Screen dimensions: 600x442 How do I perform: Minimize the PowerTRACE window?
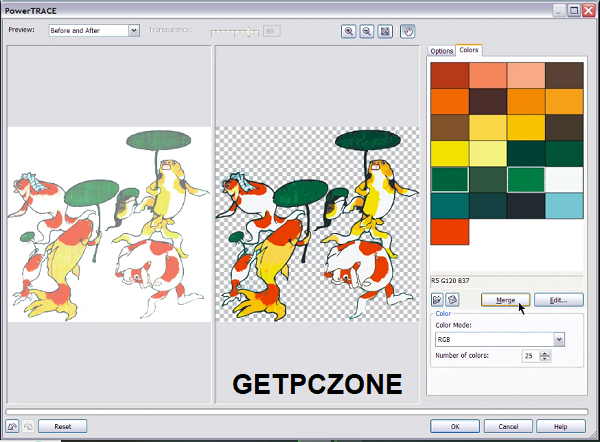(559, 10)
